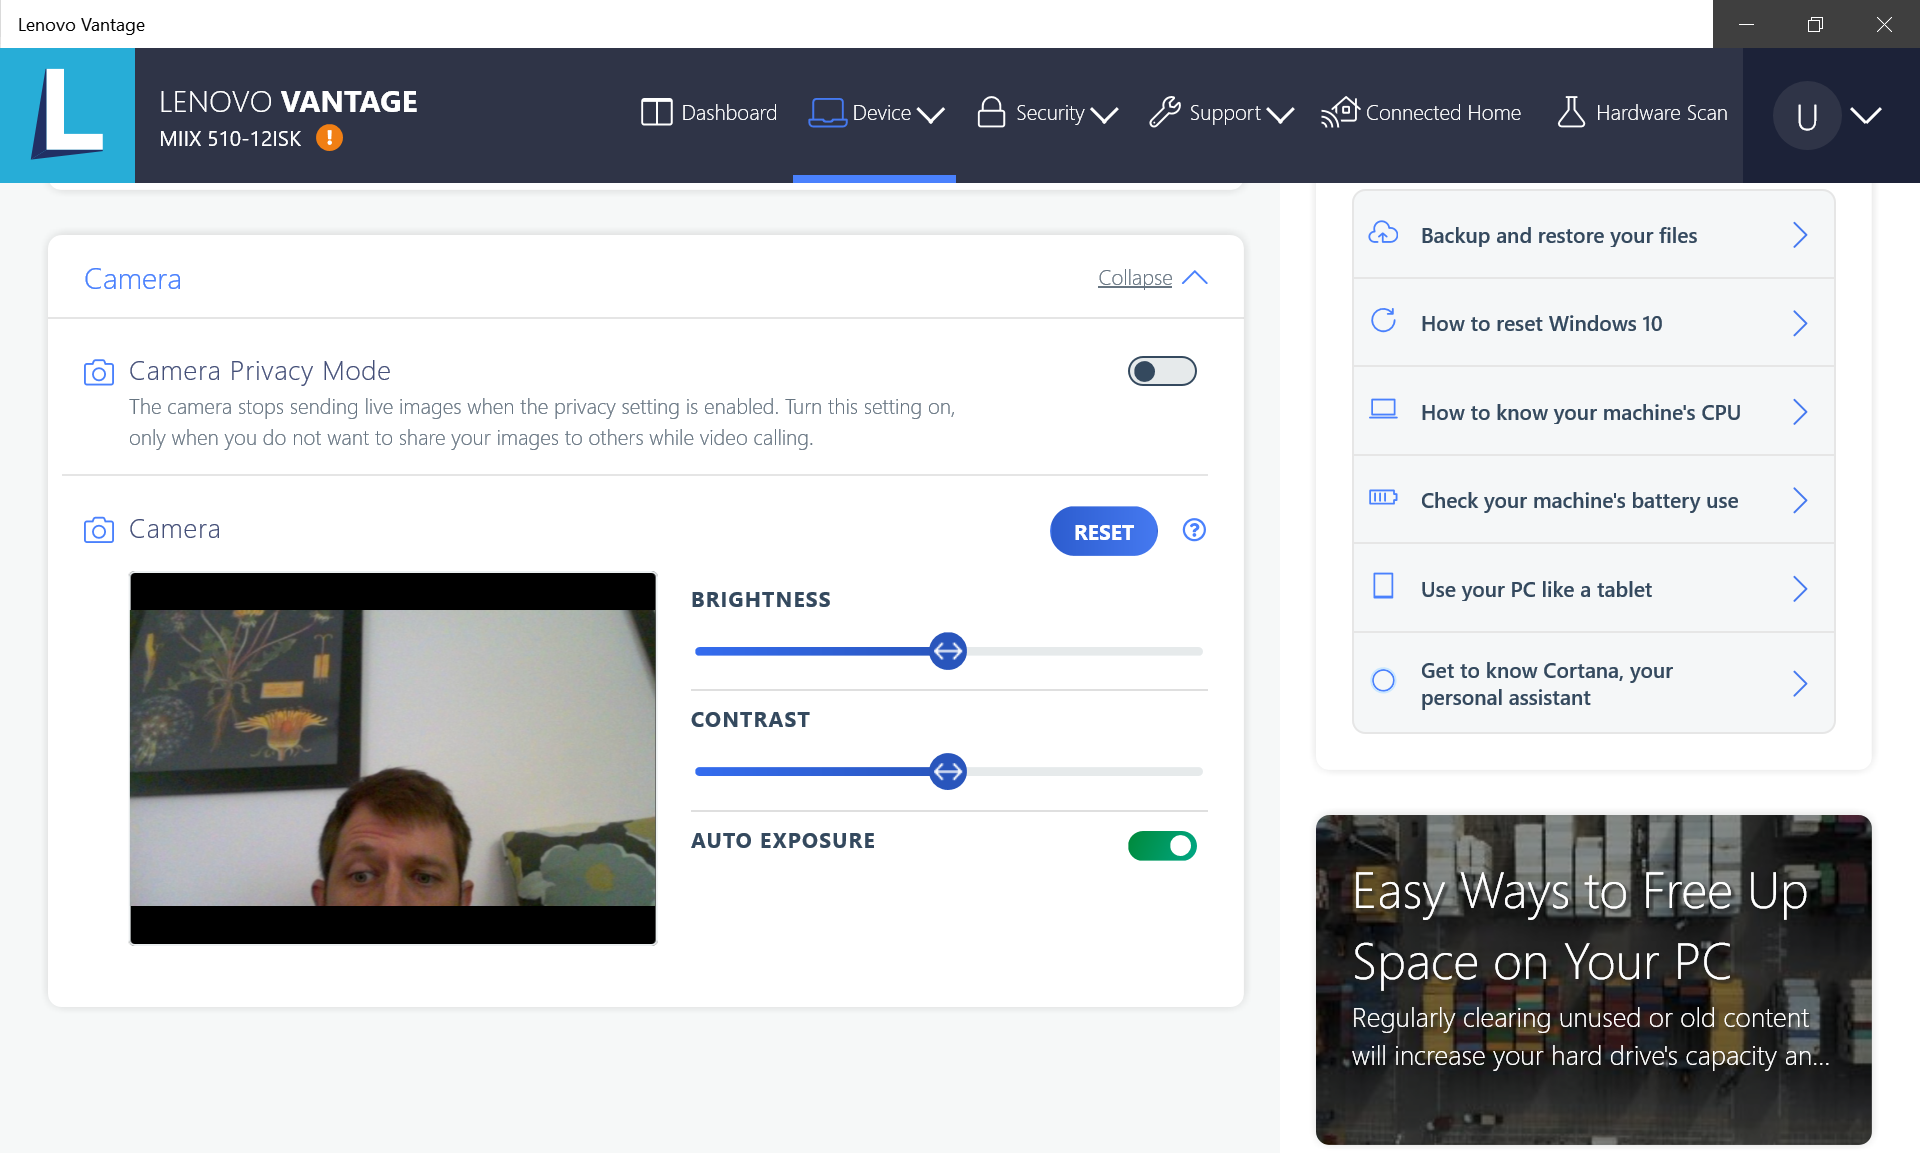Open the battery use article arrow

(1800, 500)
